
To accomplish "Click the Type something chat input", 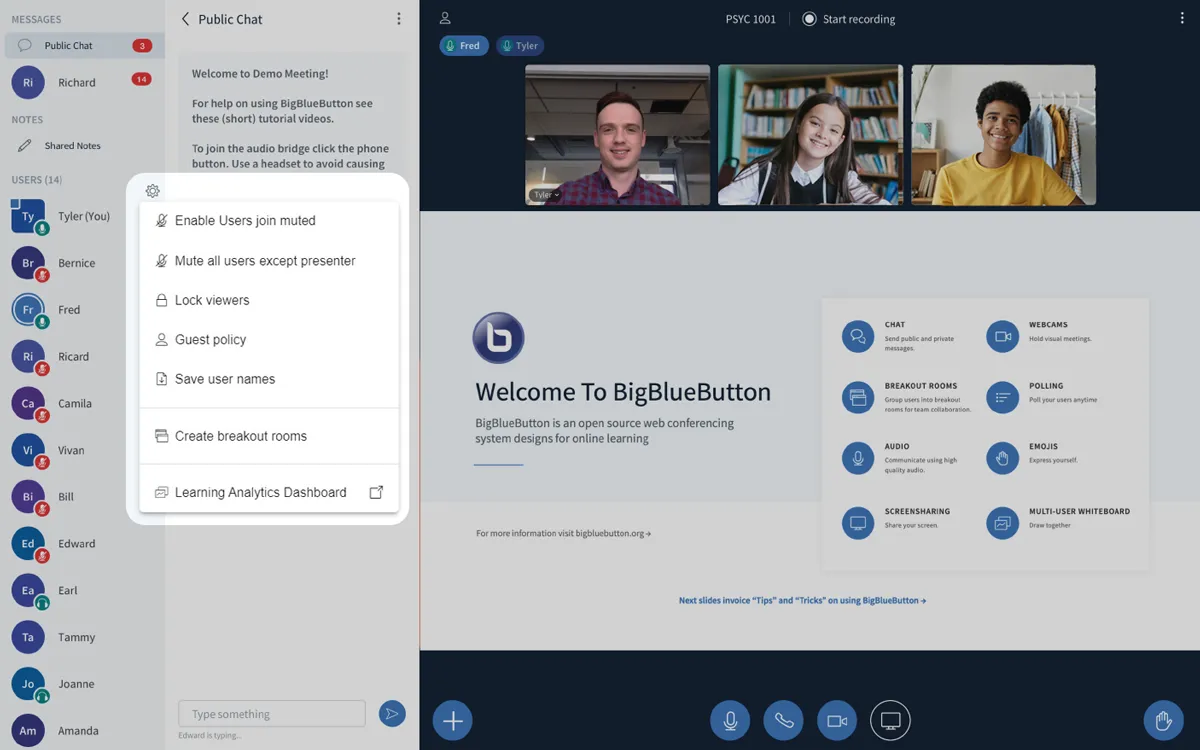I will point(272,714).
